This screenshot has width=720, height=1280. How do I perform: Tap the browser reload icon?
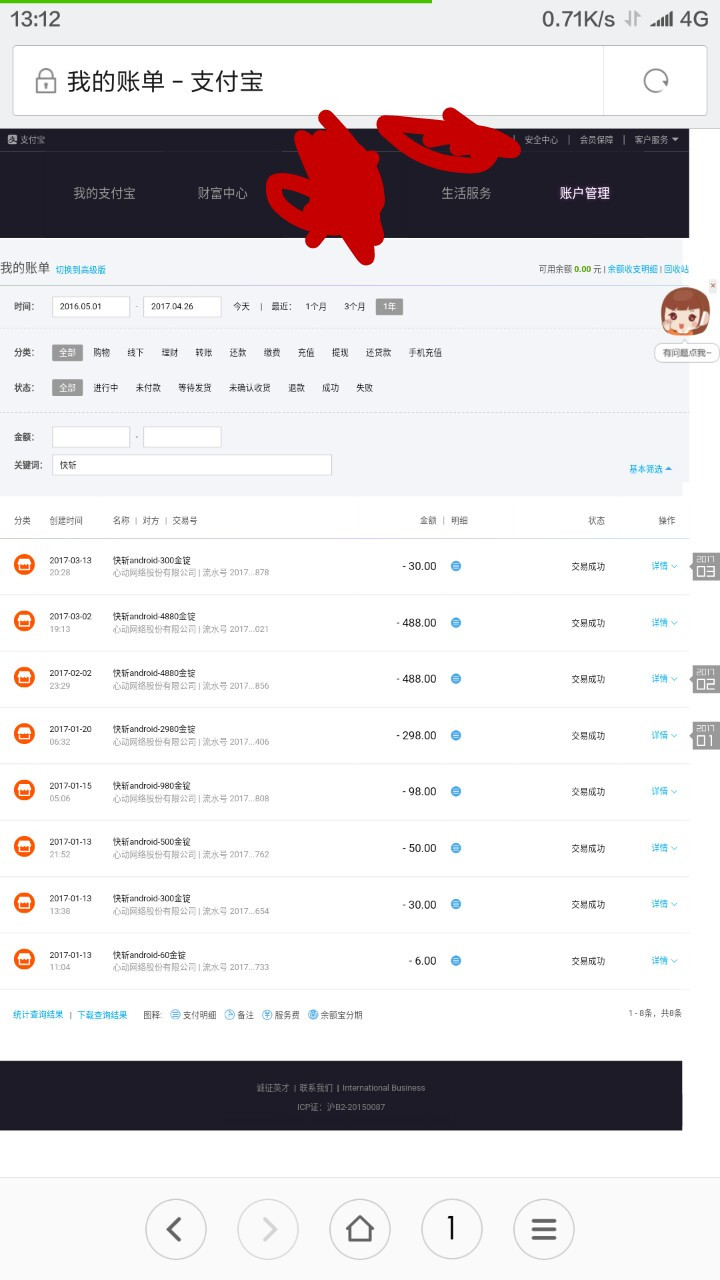coord(656,81)
